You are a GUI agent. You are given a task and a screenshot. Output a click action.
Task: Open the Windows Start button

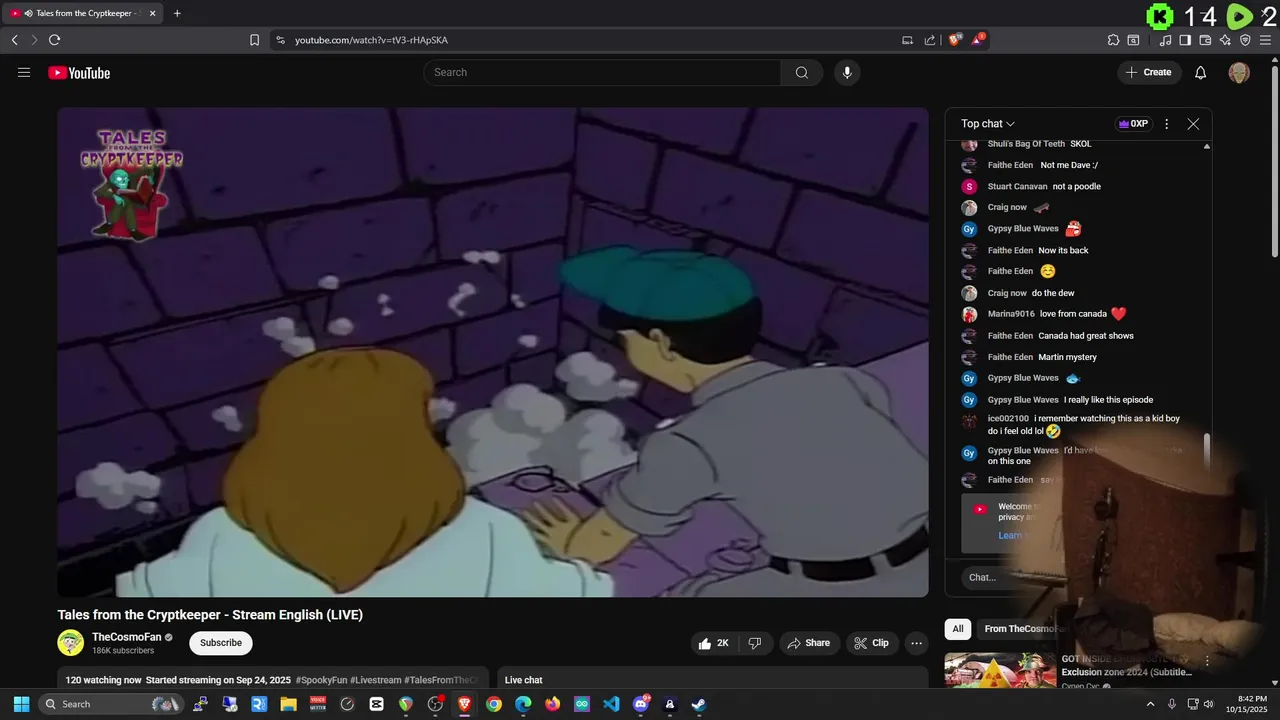point(21,704)
